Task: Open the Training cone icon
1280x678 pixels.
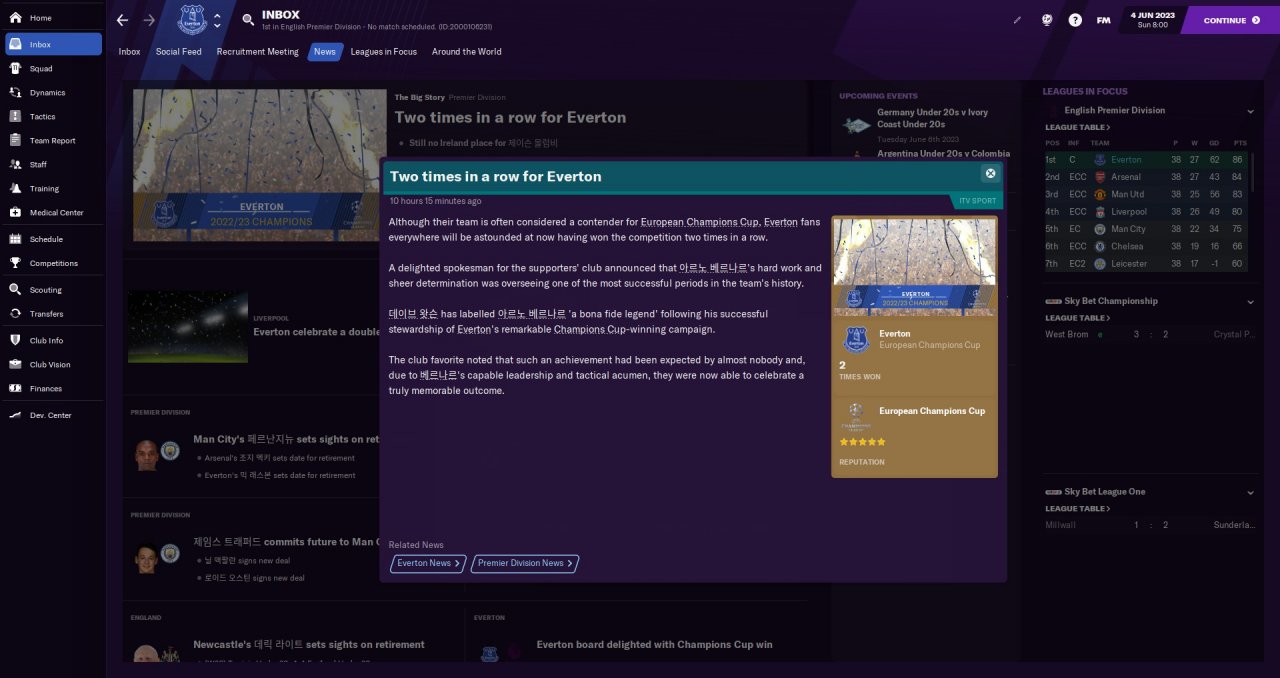Action: click(x=15, y=189)
